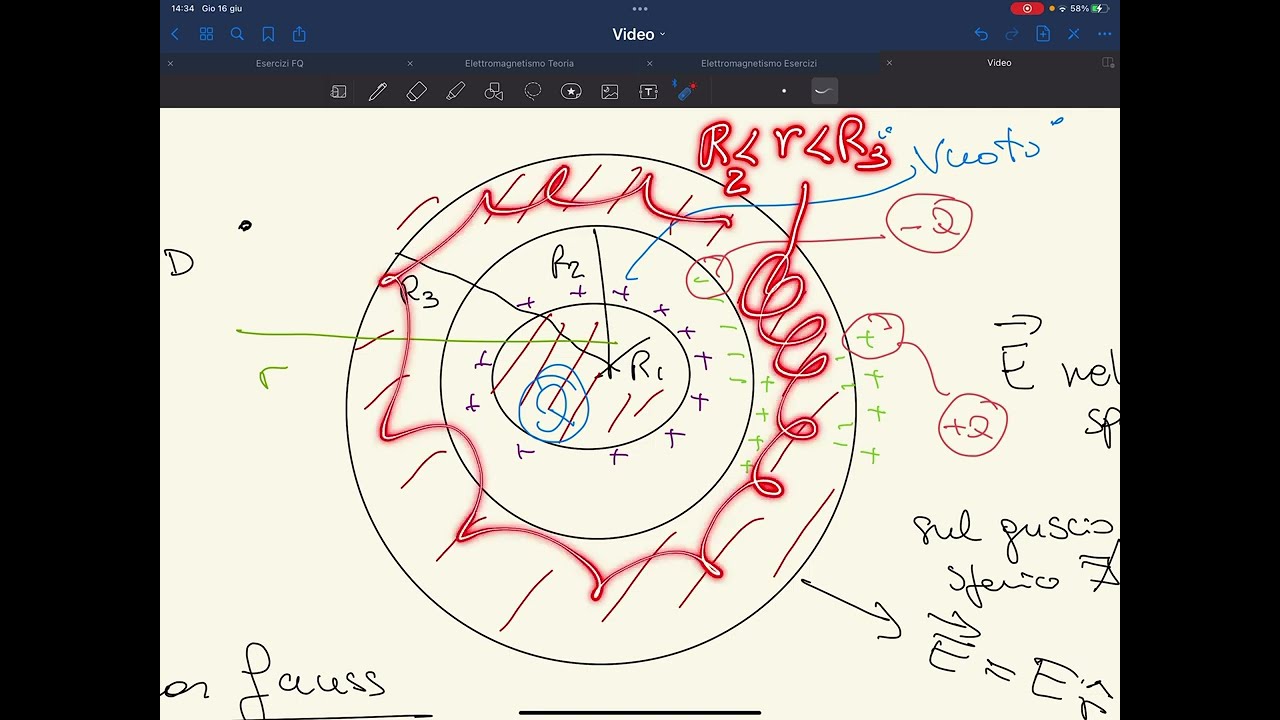Viewport: 1280px width, 720px height.
Task: Open the page thumbnails grid view
Action: point(206,34)
